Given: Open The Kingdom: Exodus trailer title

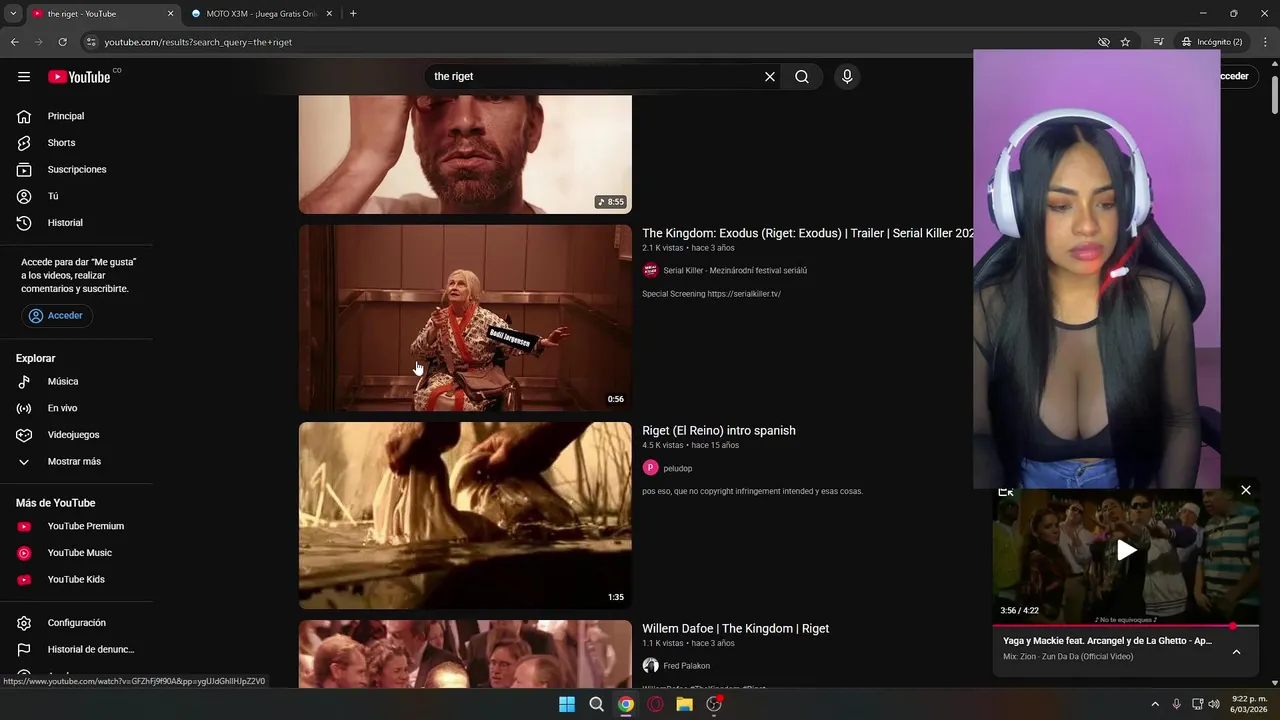Looking at the screenshot, I should coord(807,233).
